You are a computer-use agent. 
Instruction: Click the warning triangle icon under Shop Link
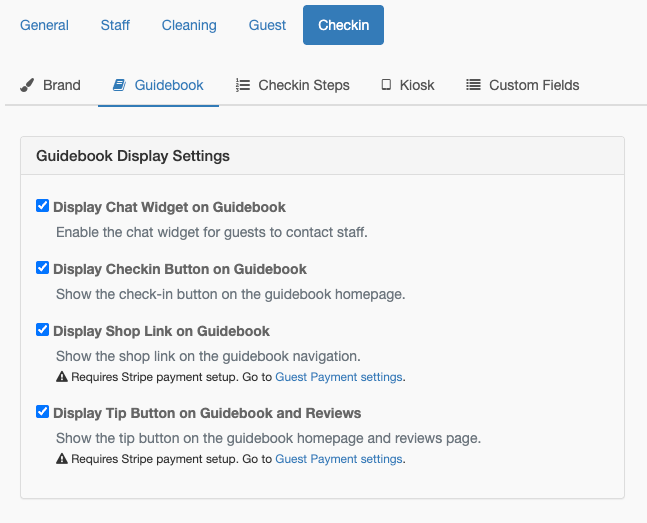point(62,377)
